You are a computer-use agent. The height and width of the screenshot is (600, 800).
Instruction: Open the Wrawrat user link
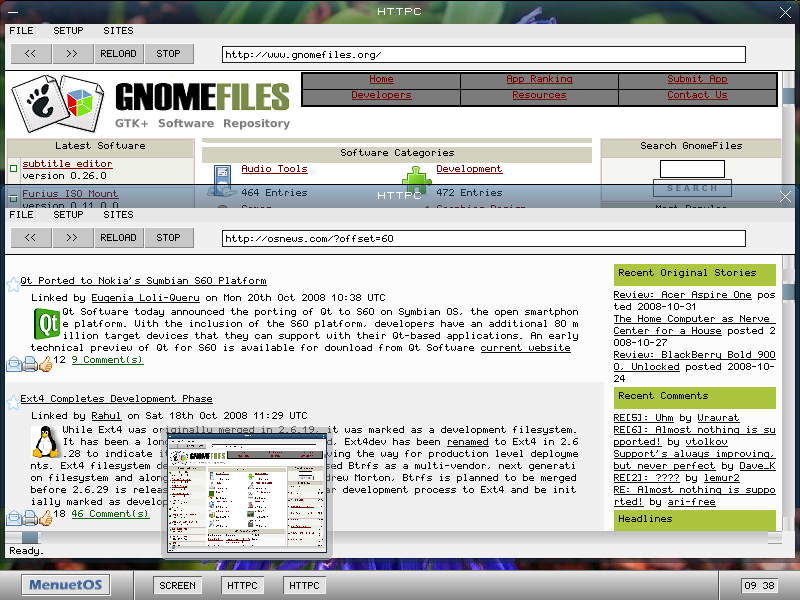[718, 418]
